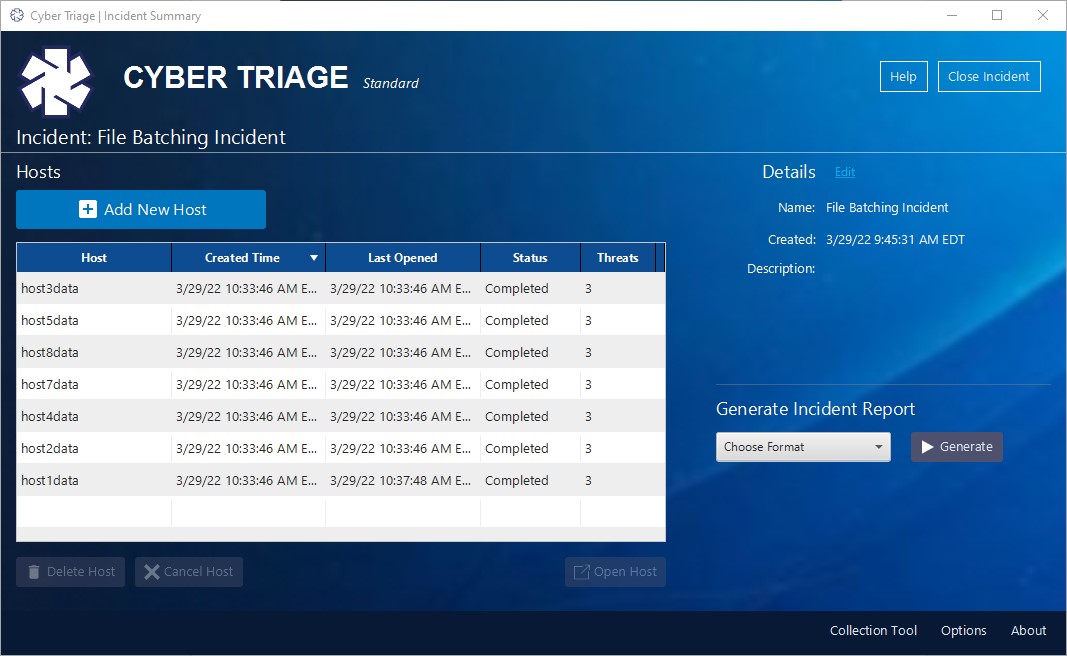Sort by the Threats column header

[618, 258]
